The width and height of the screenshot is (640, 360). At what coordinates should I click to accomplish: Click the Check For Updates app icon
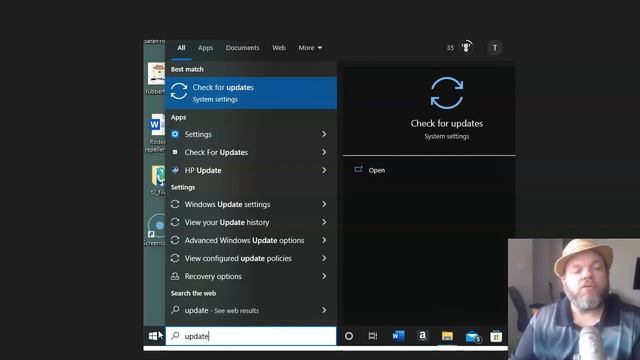click(x=175, y=152)
